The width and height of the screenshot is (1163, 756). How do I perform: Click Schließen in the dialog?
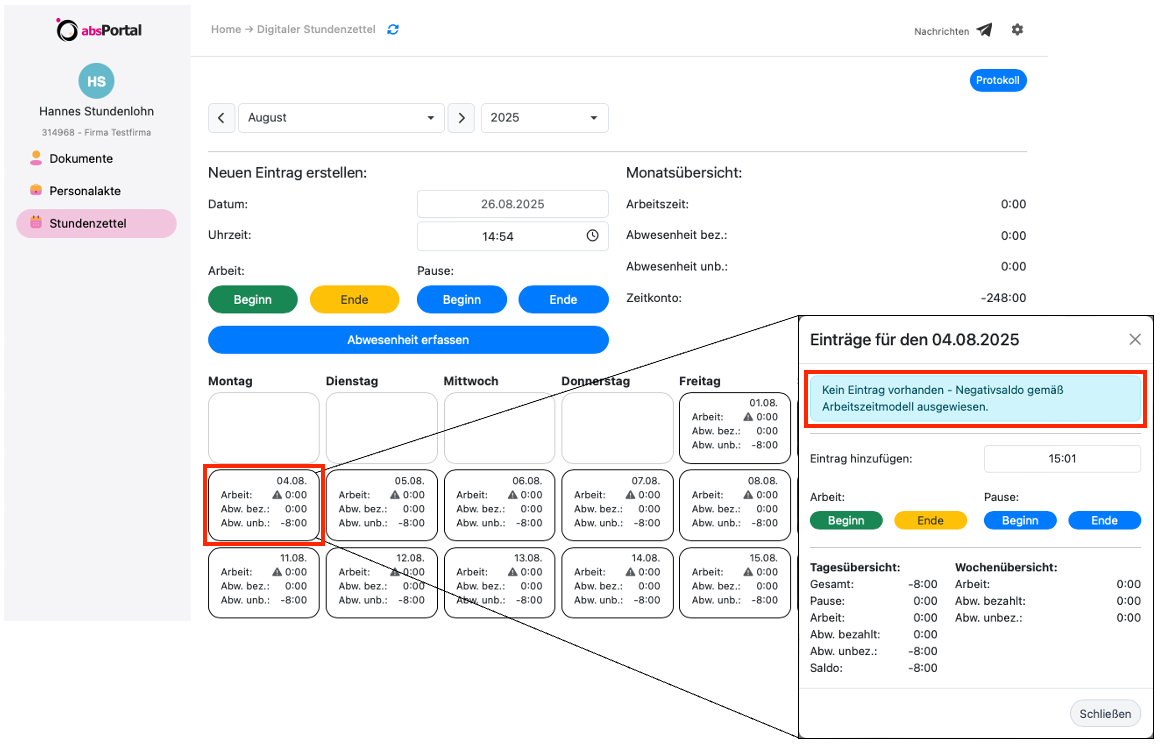tap(1105, 713)
